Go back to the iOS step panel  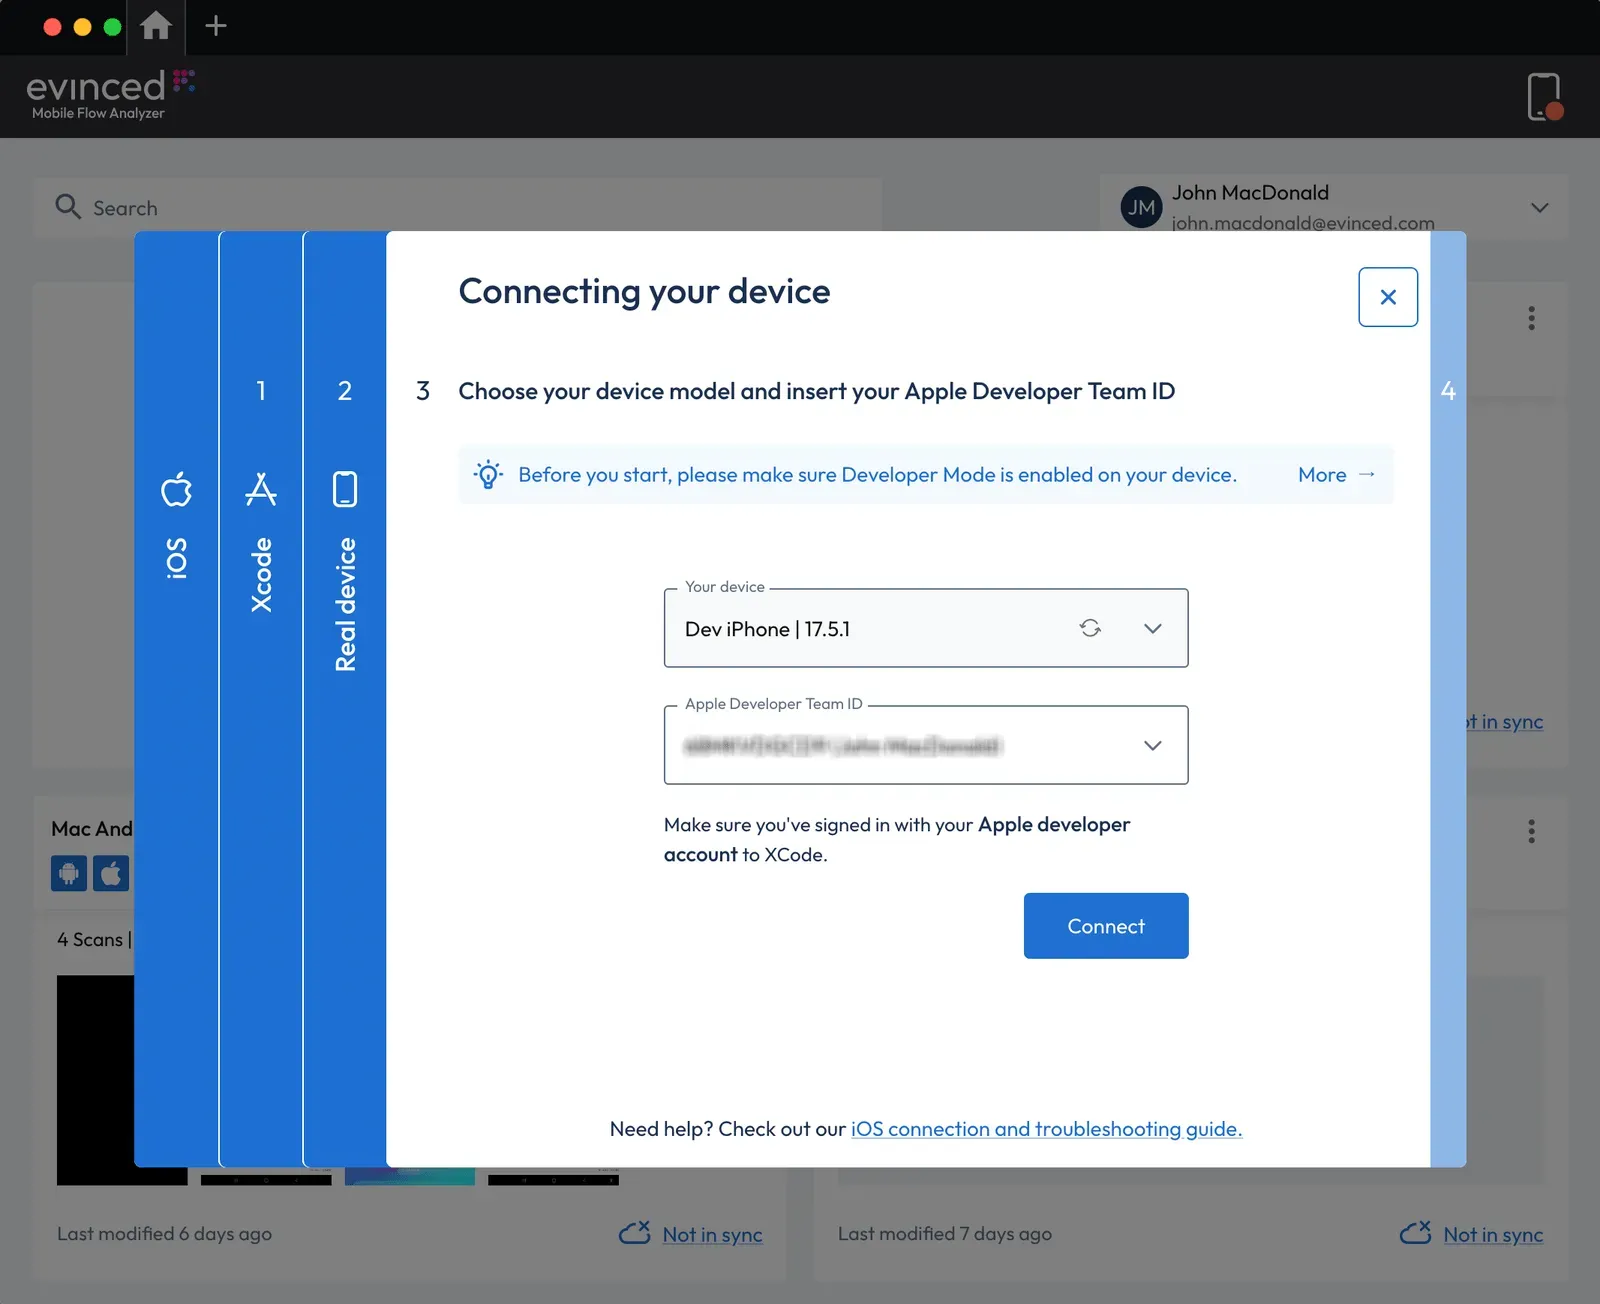point(176,699)
